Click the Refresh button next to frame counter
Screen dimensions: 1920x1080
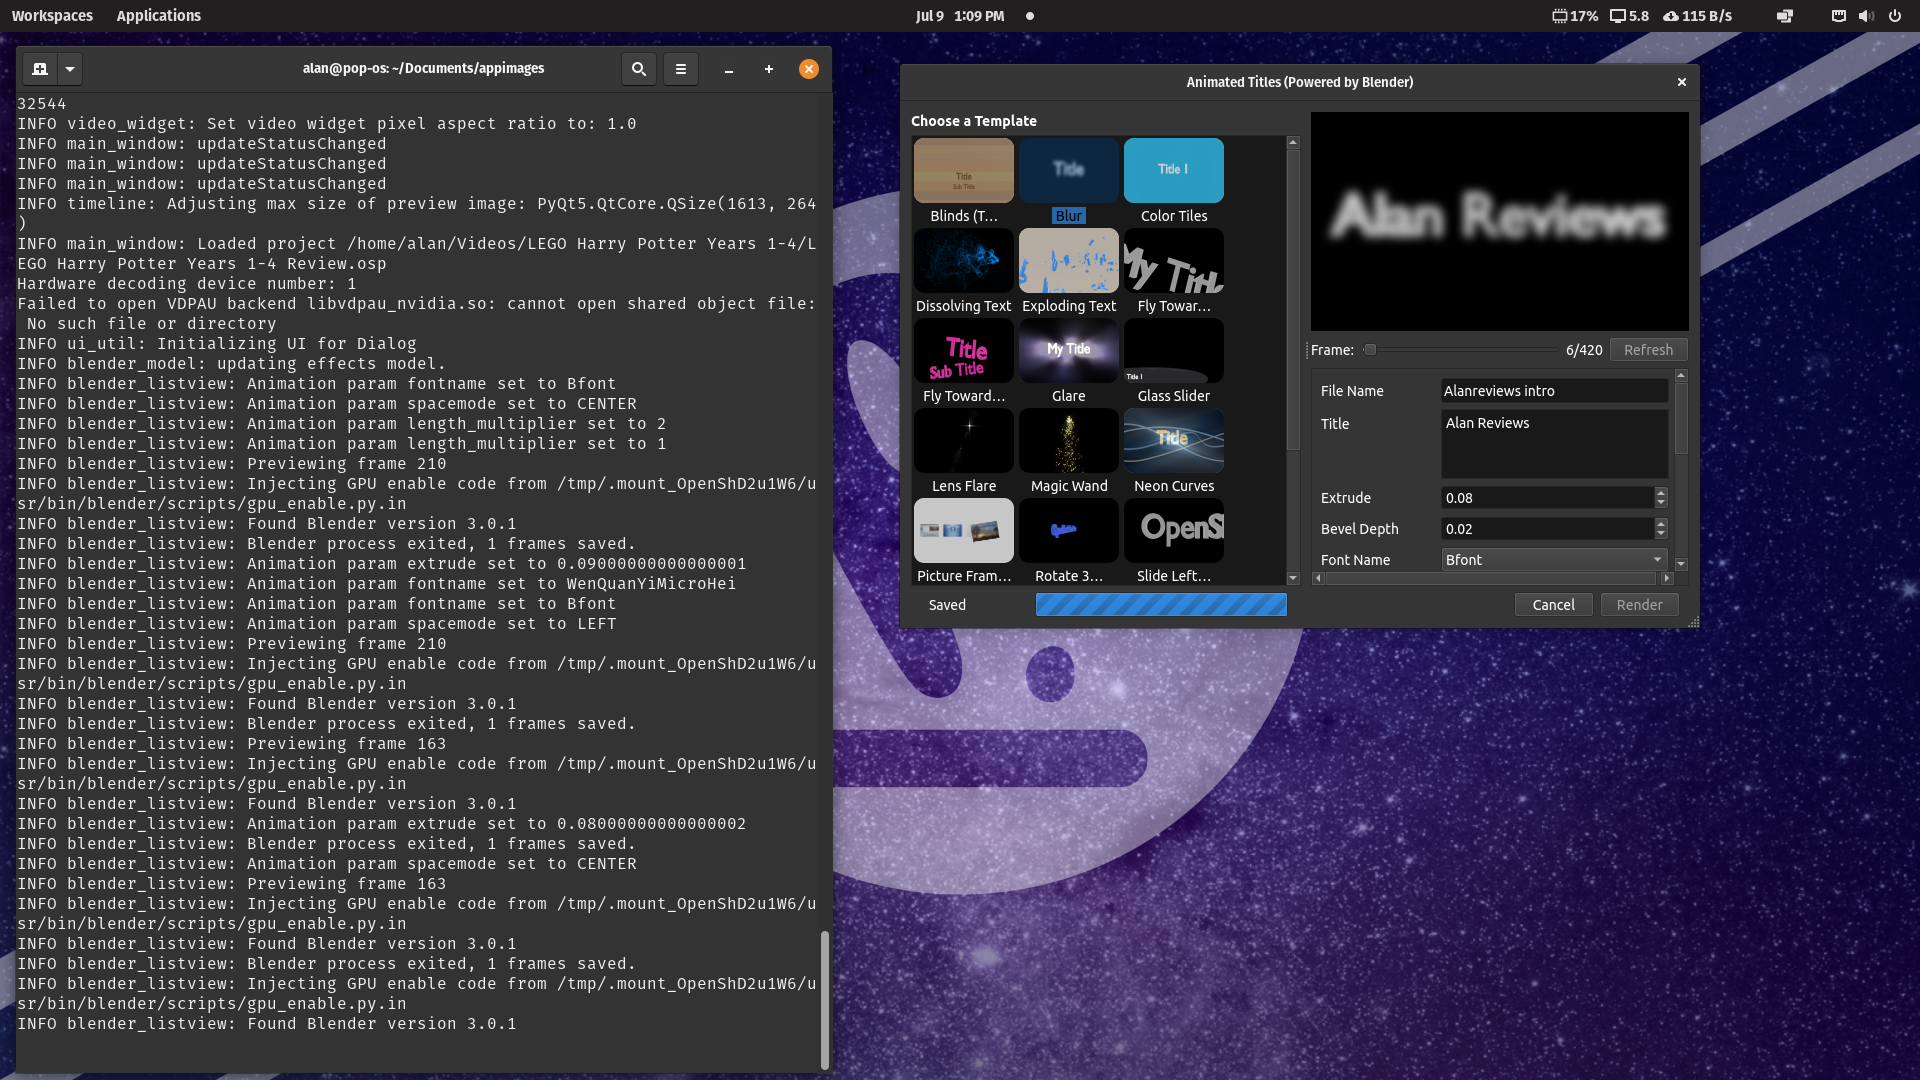pos(1647,350)
